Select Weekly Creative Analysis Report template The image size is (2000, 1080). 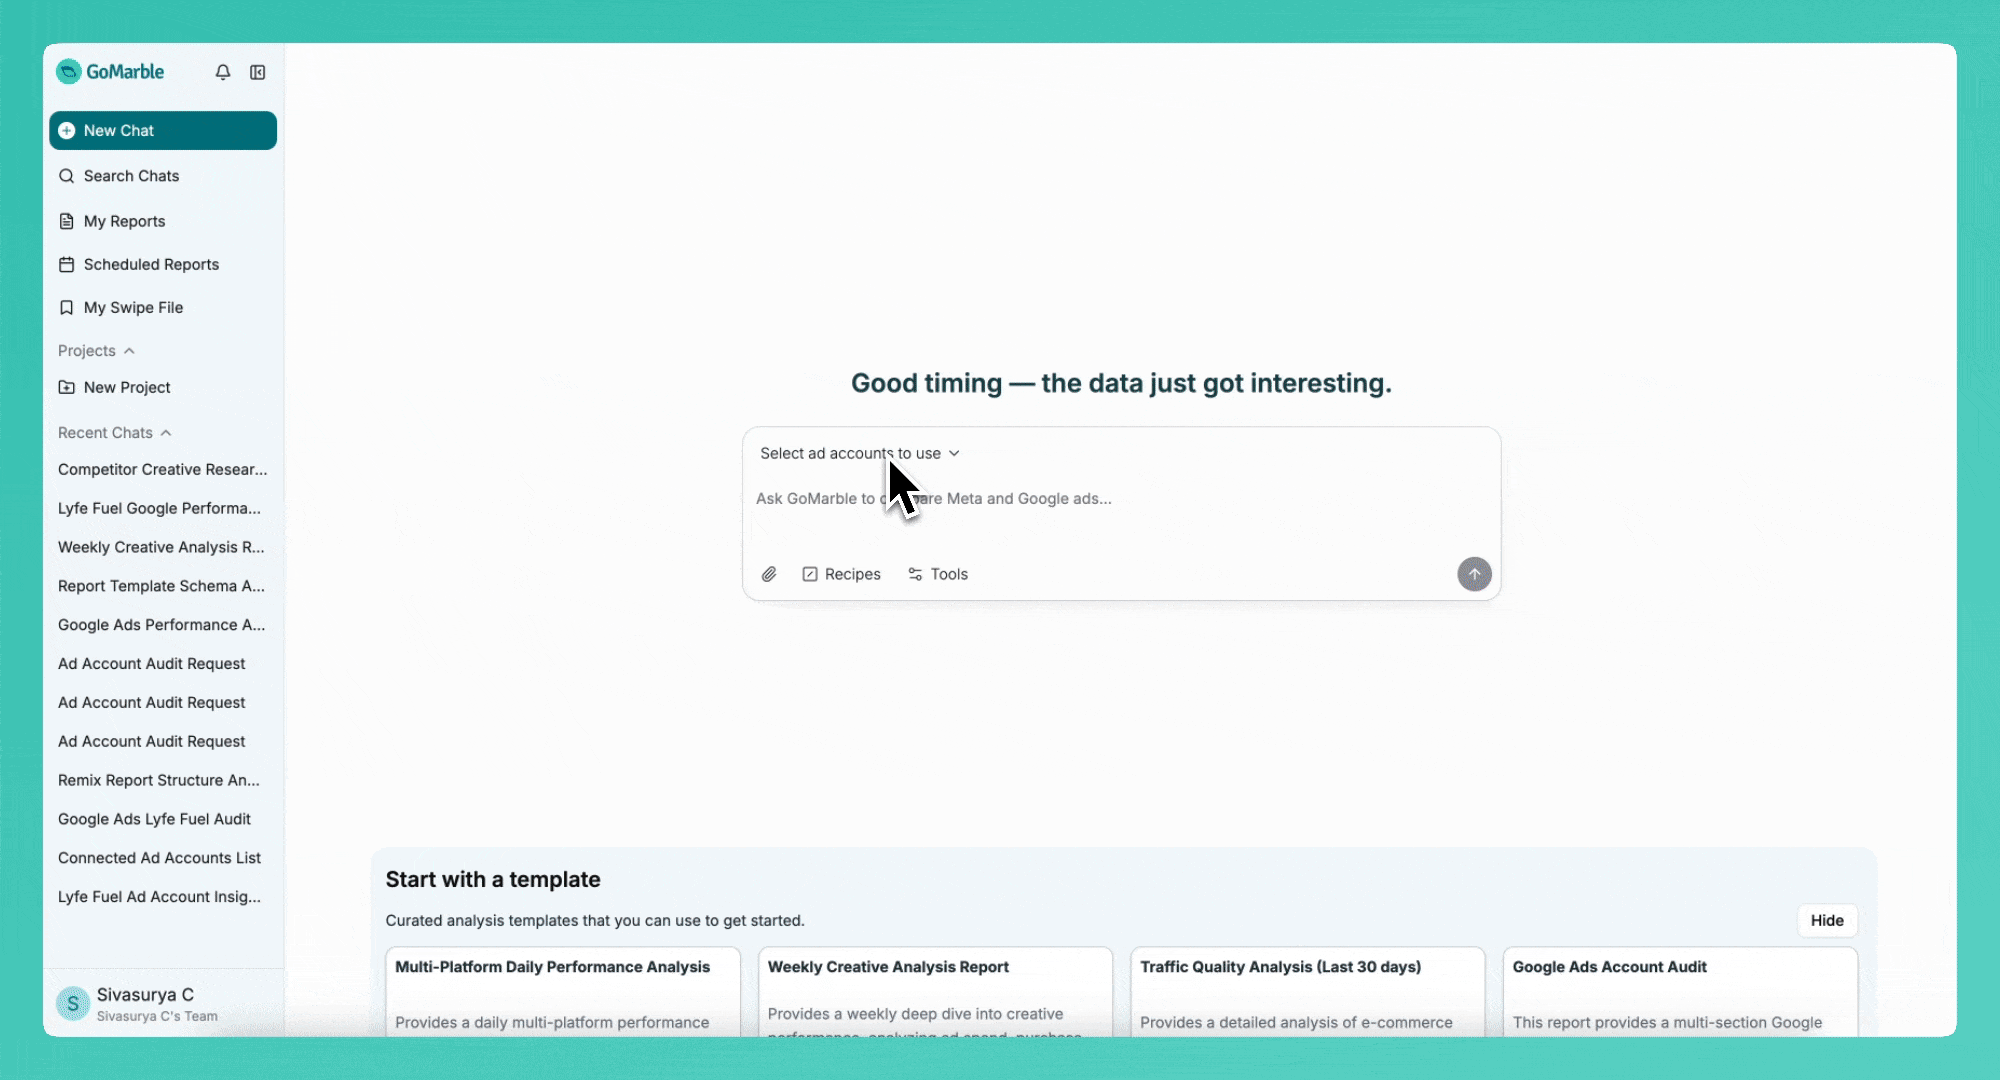934,990
